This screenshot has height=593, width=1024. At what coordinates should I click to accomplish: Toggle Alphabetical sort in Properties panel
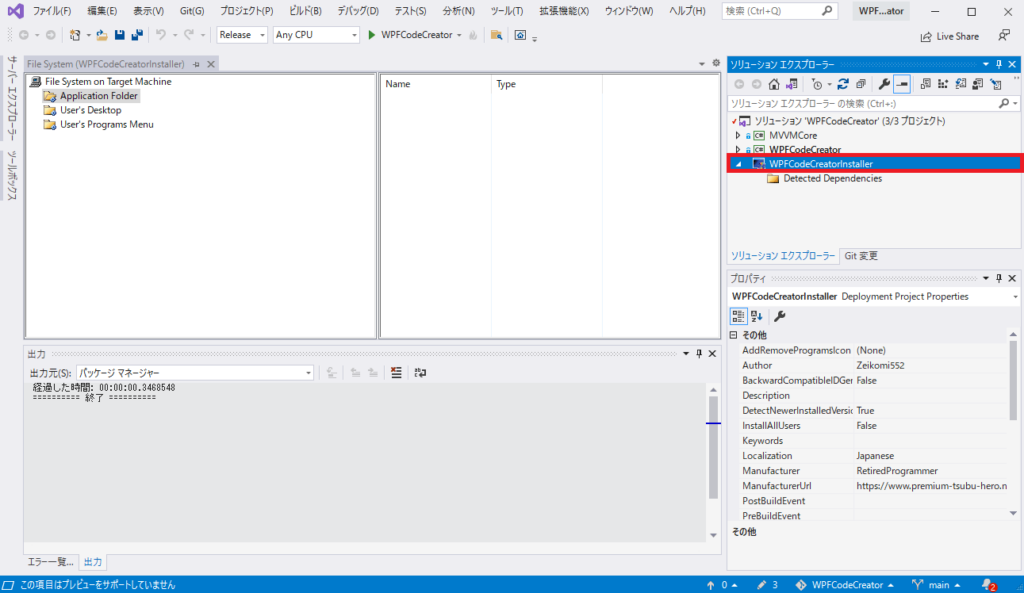tap(757, 317)
